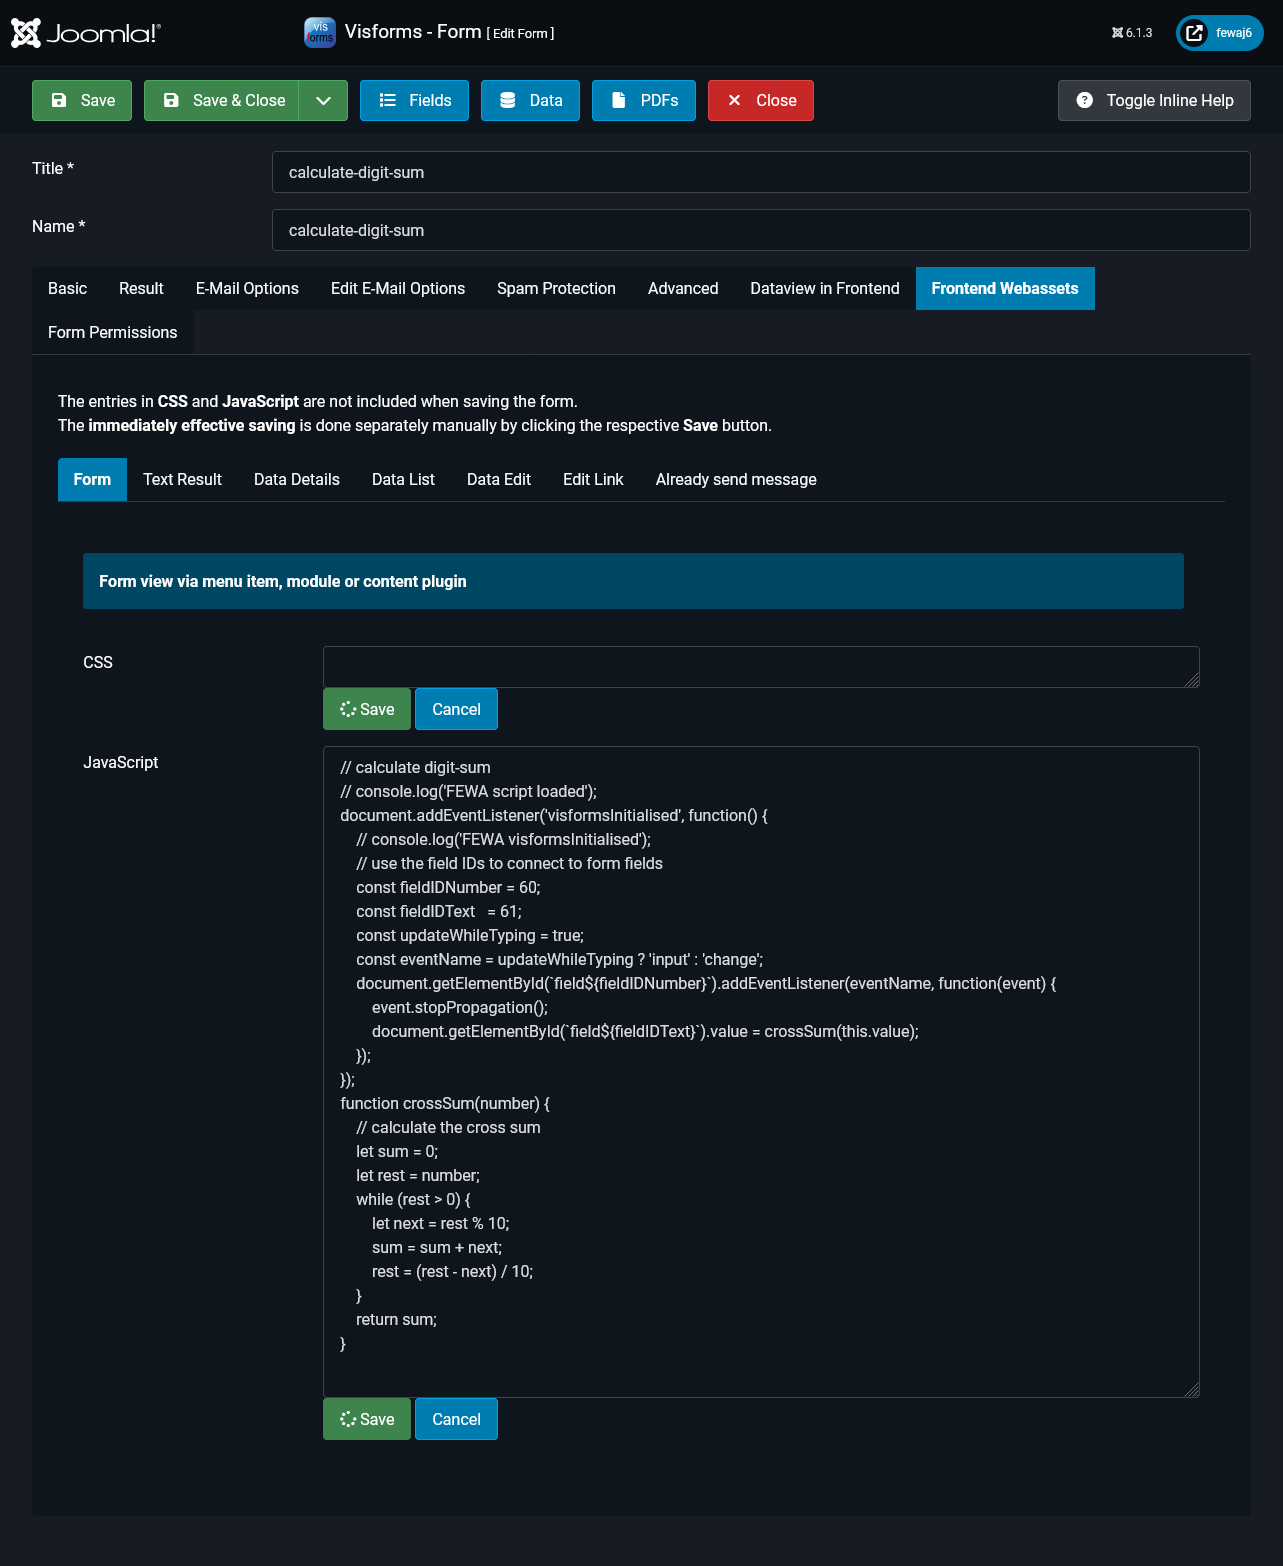Open the E-Mail Options tab
This screenshot has height=1566, width=1283.
[x=247, y=288]
